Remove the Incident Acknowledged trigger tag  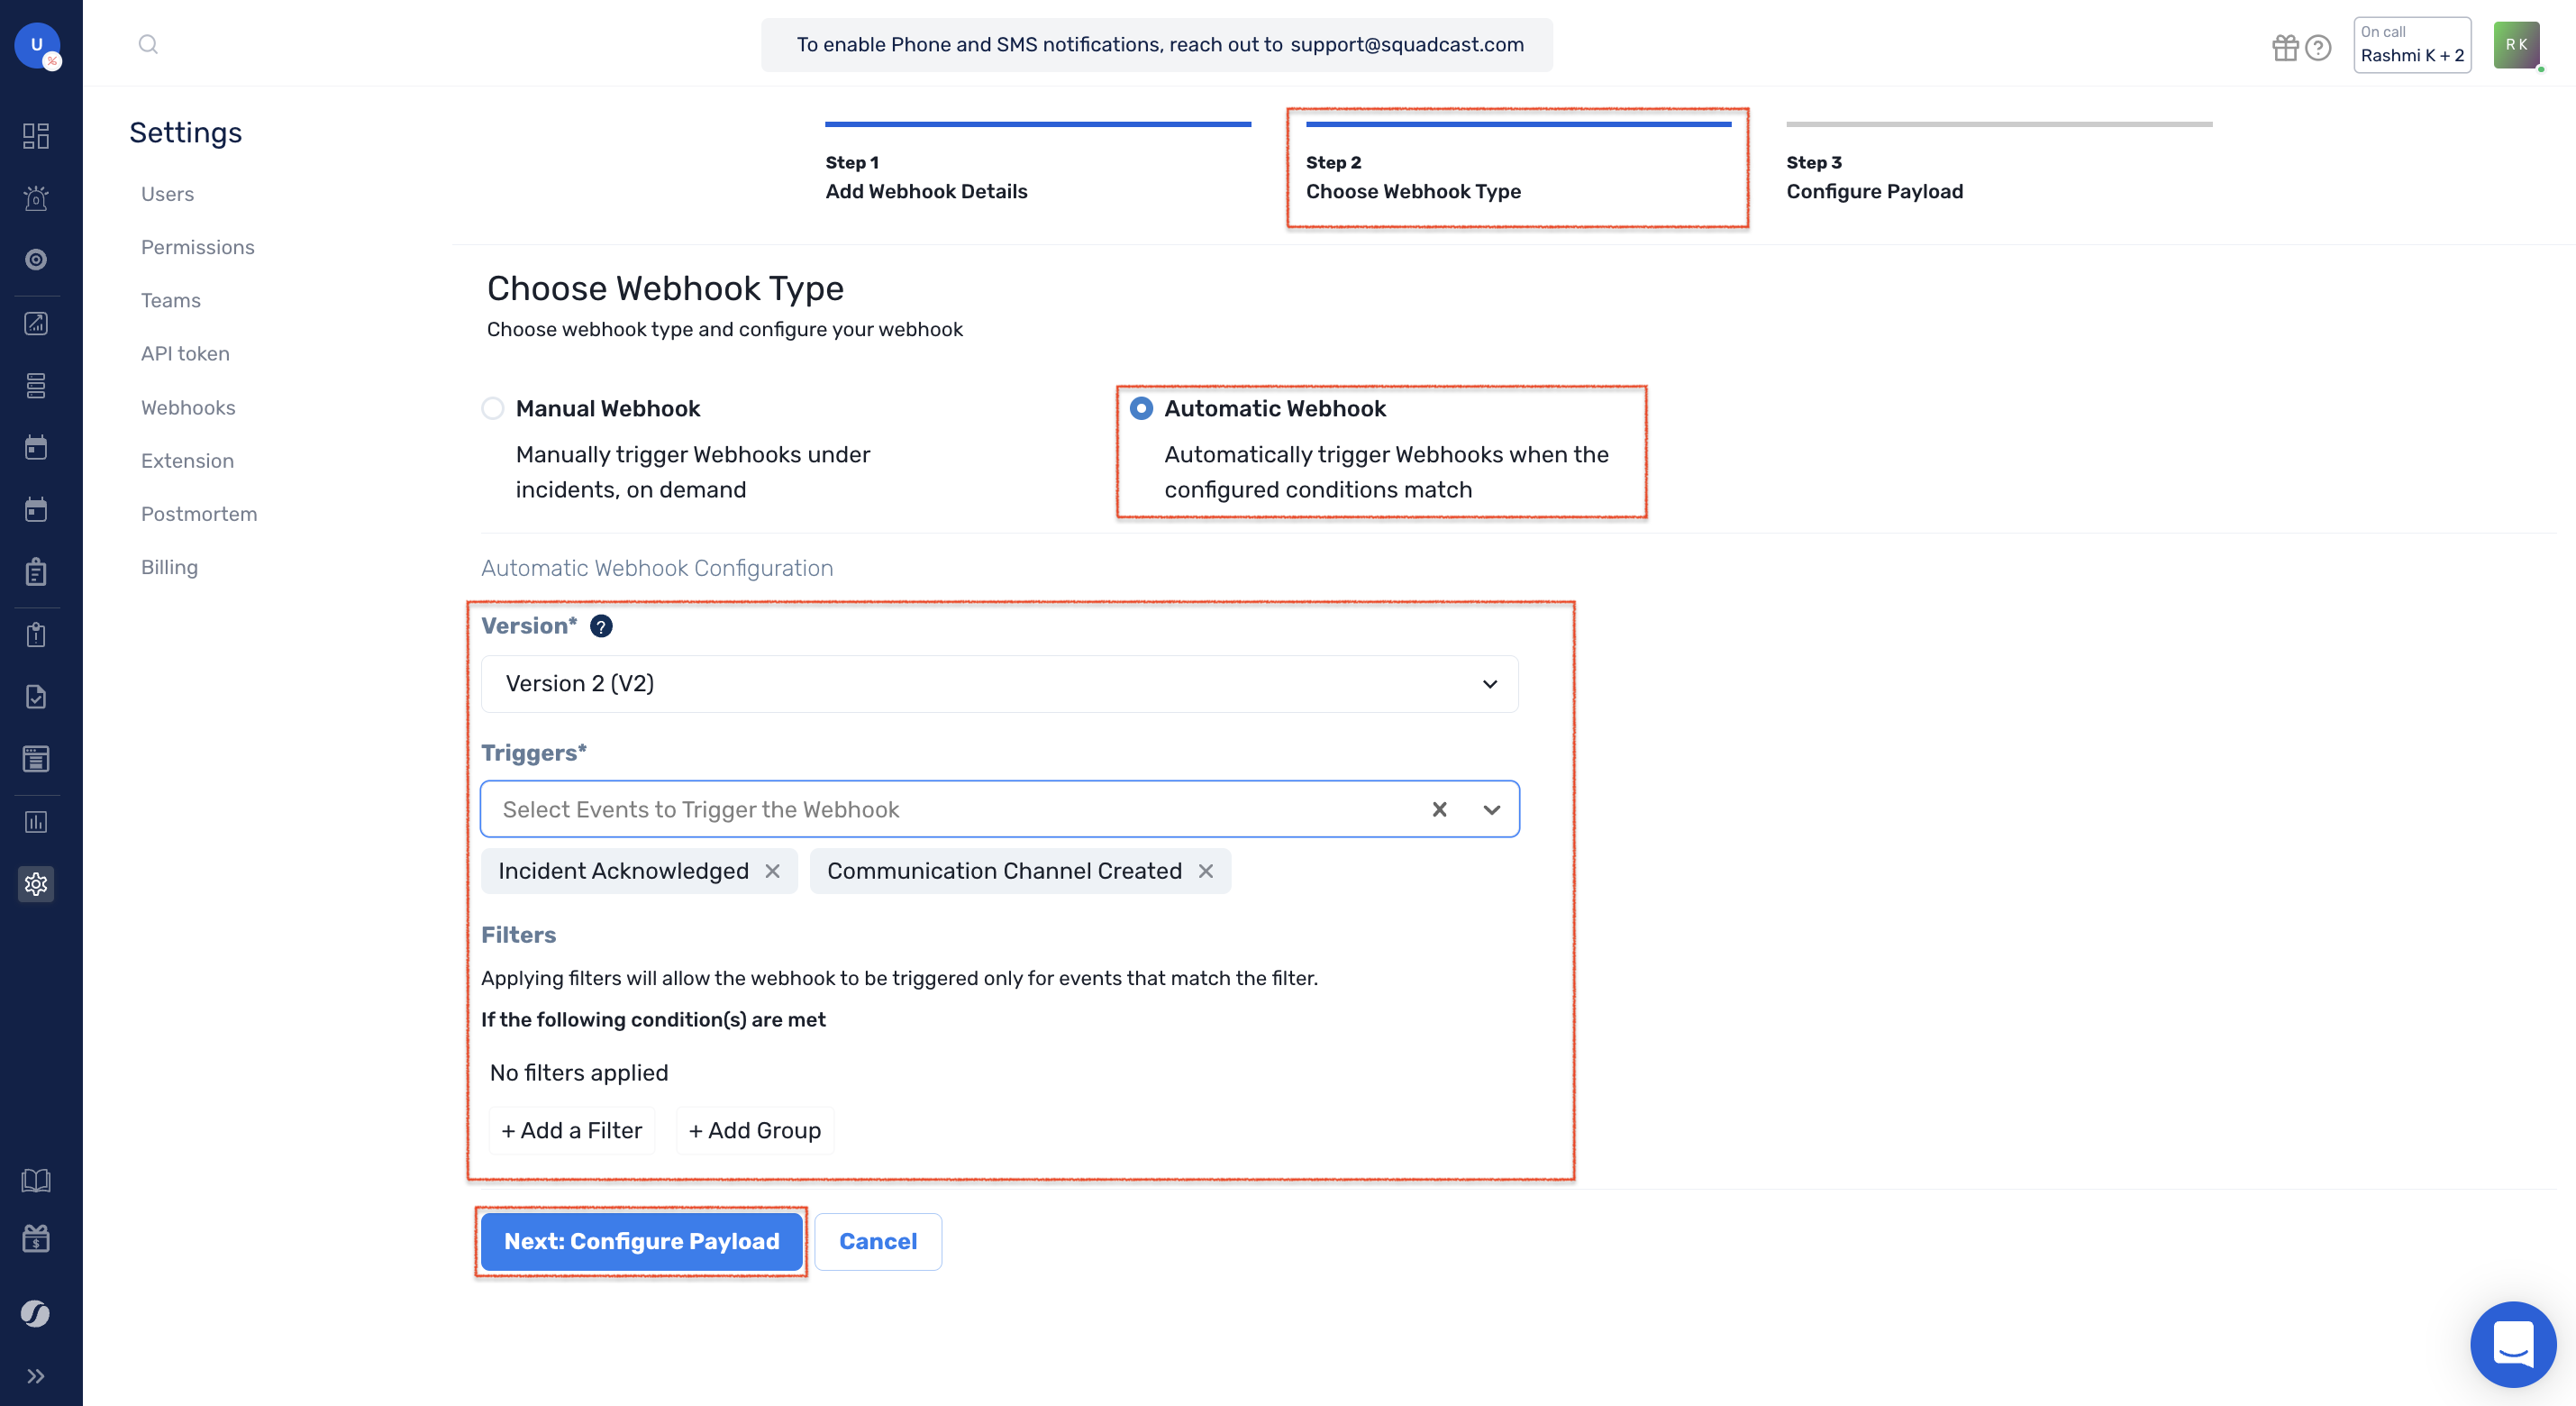(x=772, y=871)
